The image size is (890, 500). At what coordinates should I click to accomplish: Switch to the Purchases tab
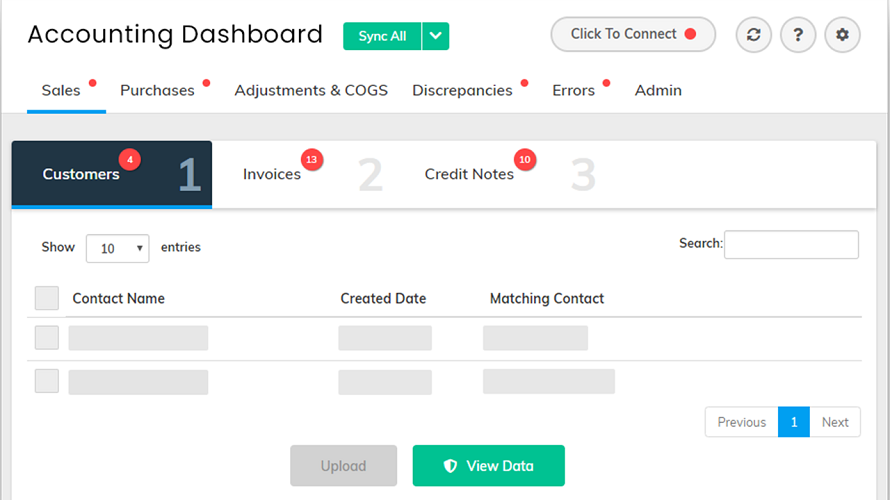pos(157,90)
